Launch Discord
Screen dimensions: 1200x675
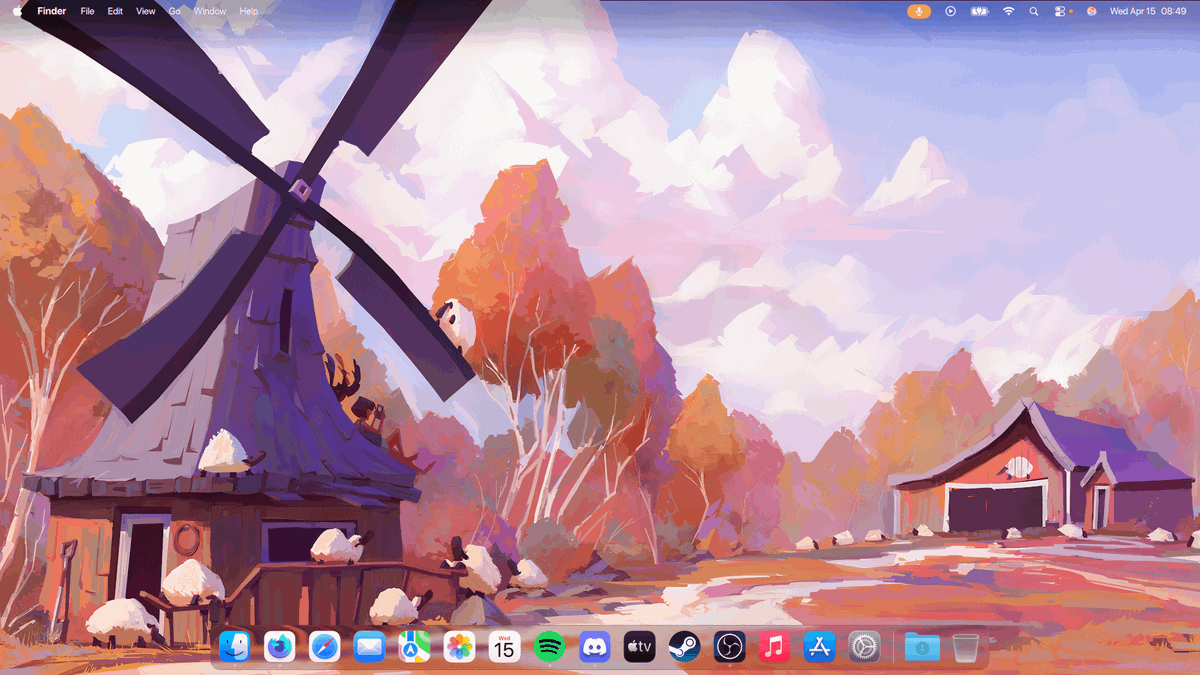click(x=593, y=647)
